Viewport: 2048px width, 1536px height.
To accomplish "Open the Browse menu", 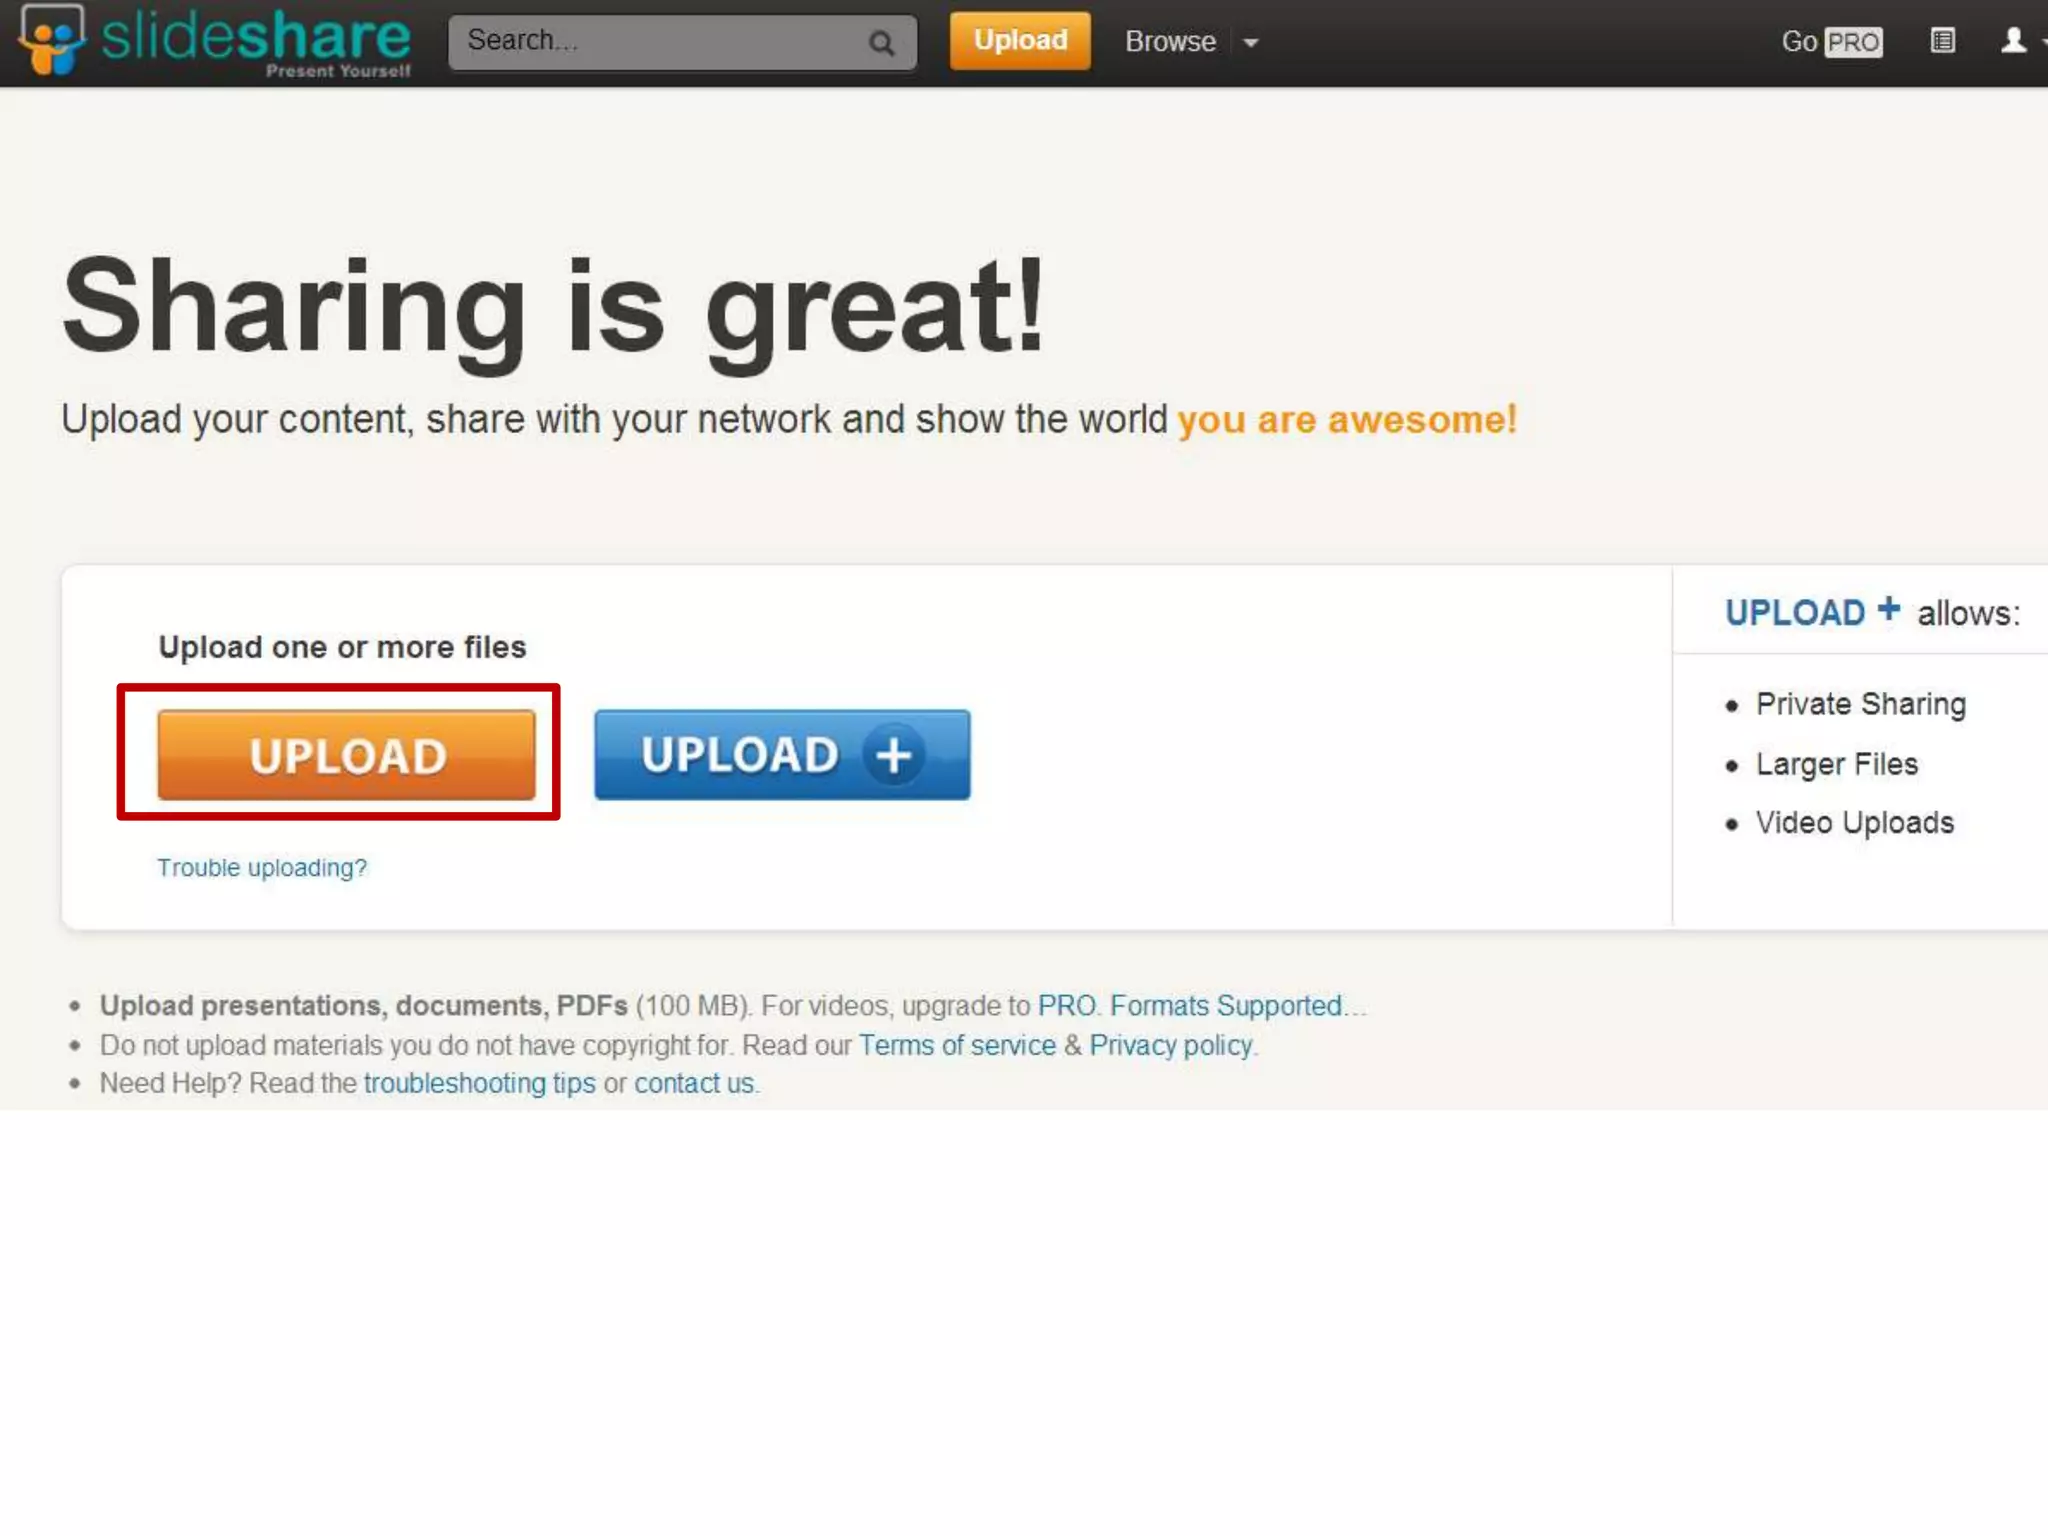I will [x=1170, y=42].
